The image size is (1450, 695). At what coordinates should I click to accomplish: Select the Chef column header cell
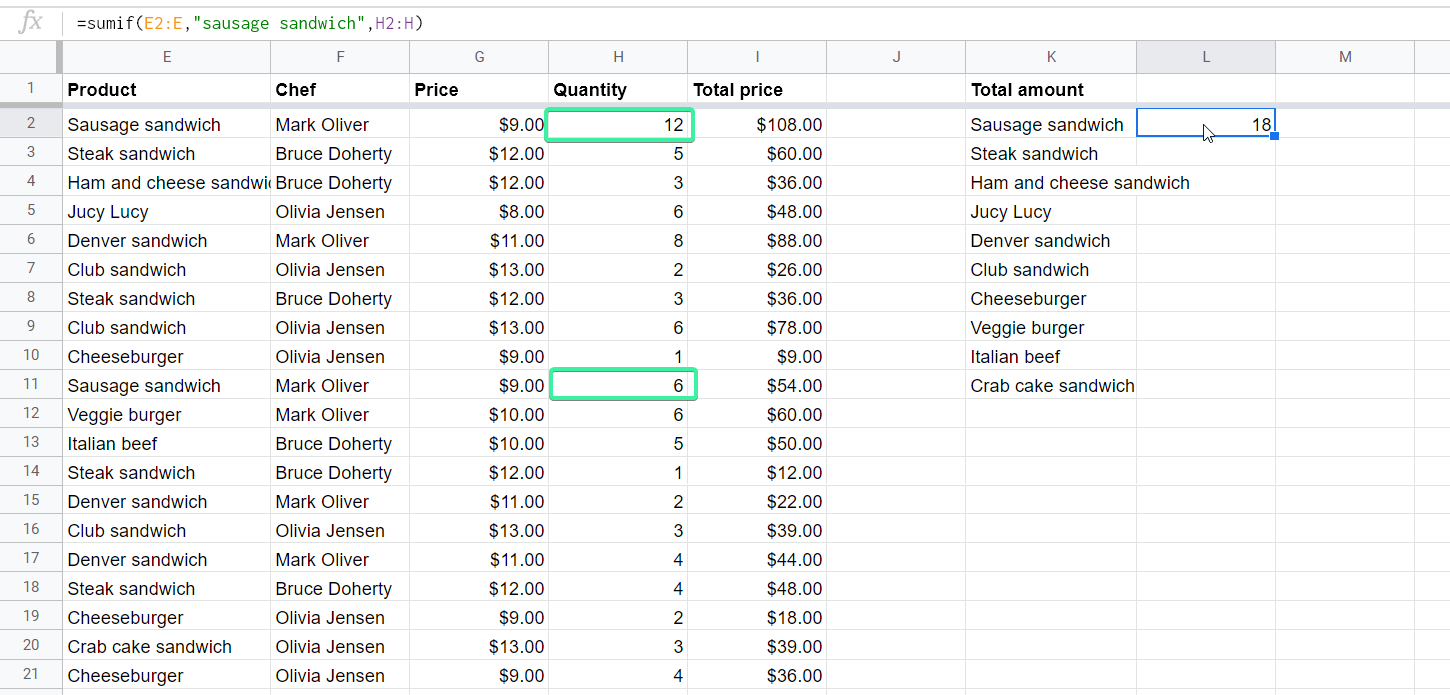tap(340, 89)
